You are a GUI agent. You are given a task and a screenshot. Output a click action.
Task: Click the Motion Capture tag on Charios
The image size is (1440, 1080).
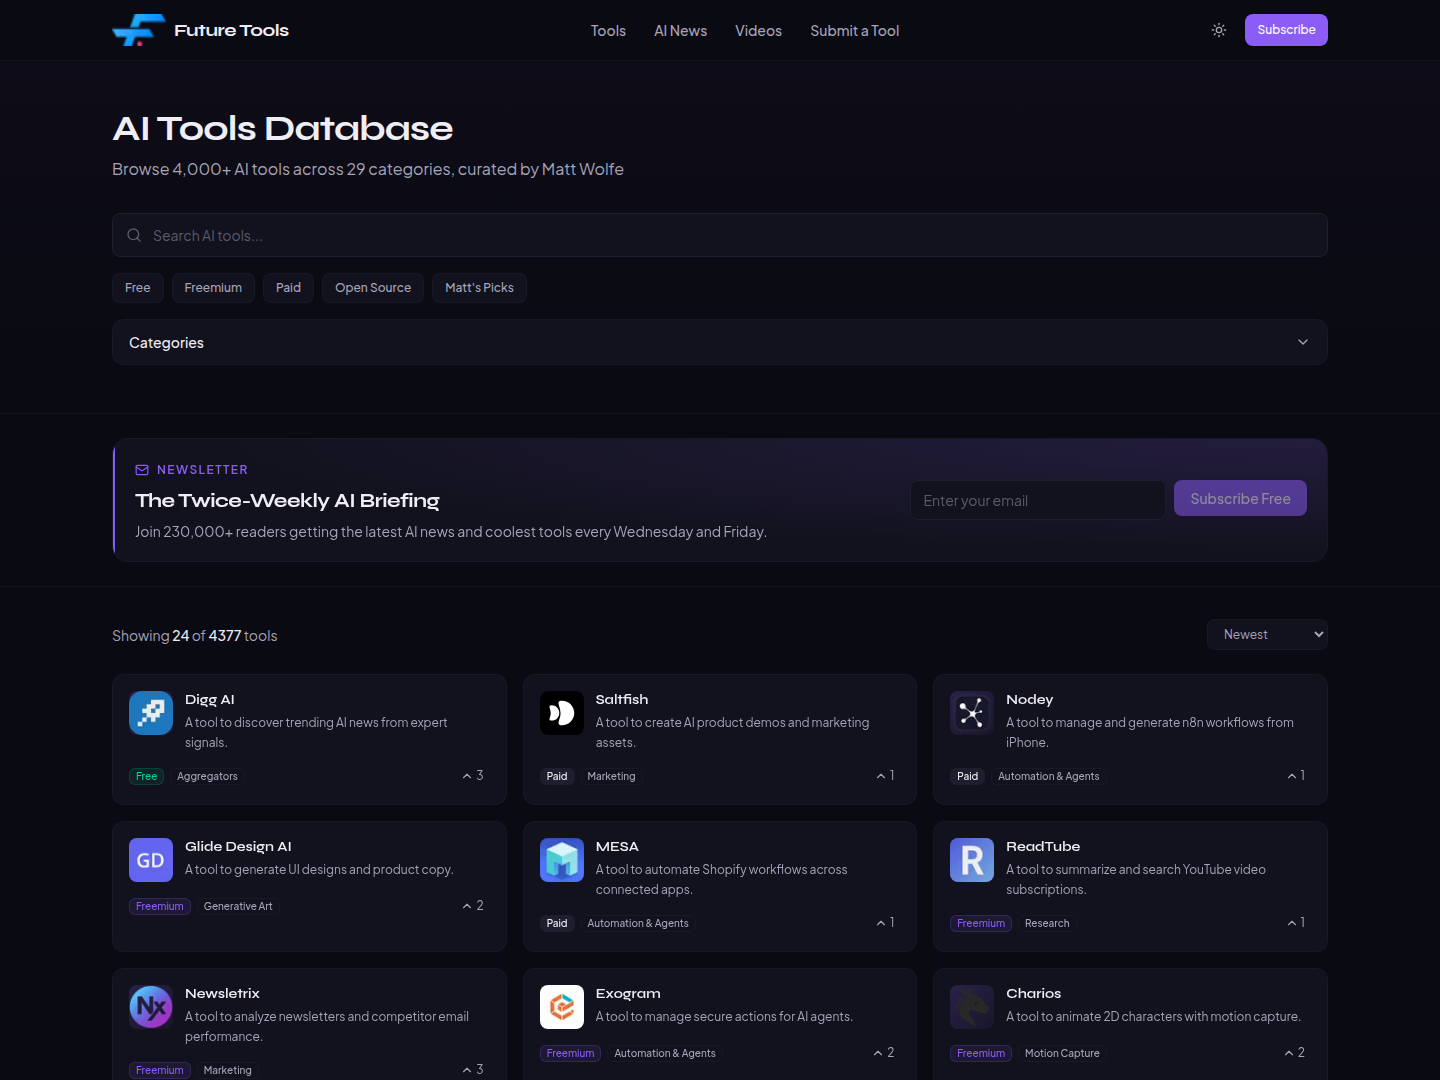1062,1053
